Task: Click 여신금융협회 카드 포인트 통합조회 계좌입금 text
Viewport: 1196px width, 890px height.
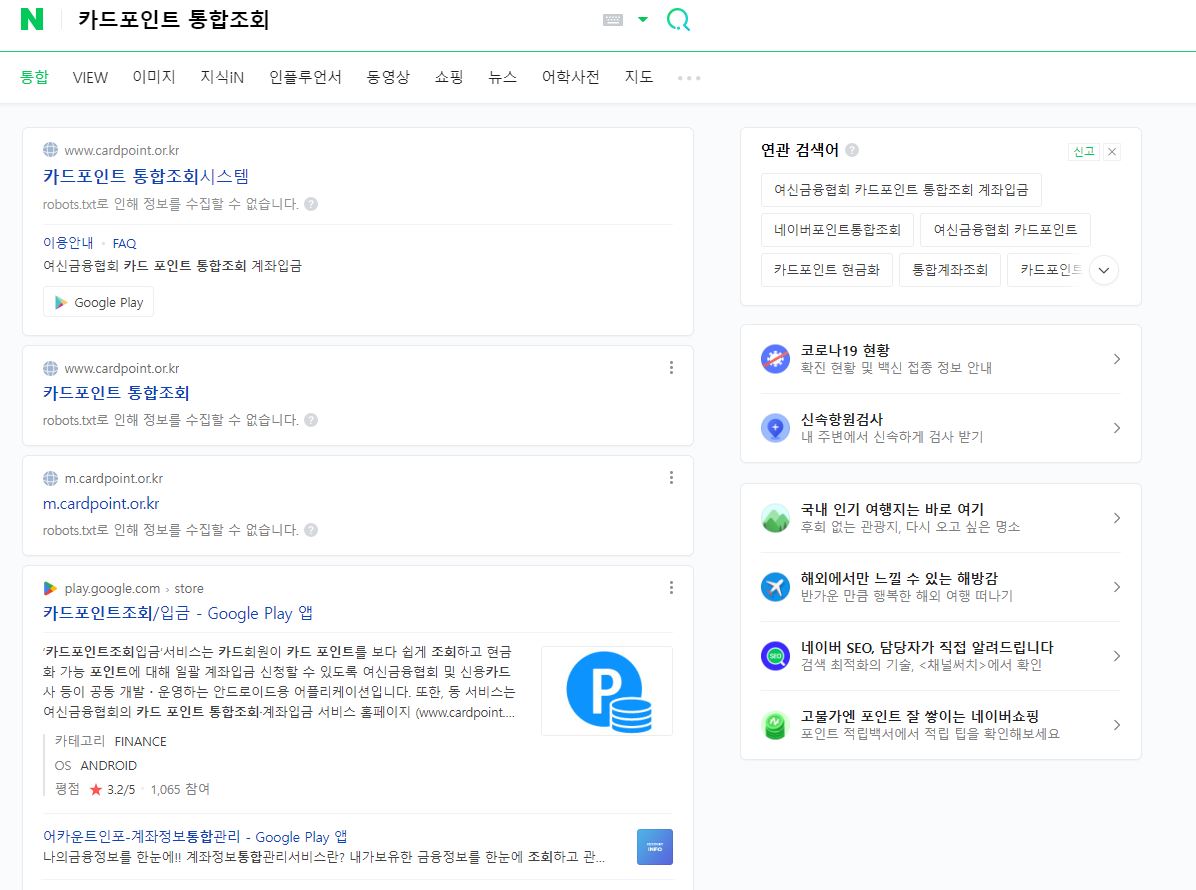Action: (x=172, y=265)
